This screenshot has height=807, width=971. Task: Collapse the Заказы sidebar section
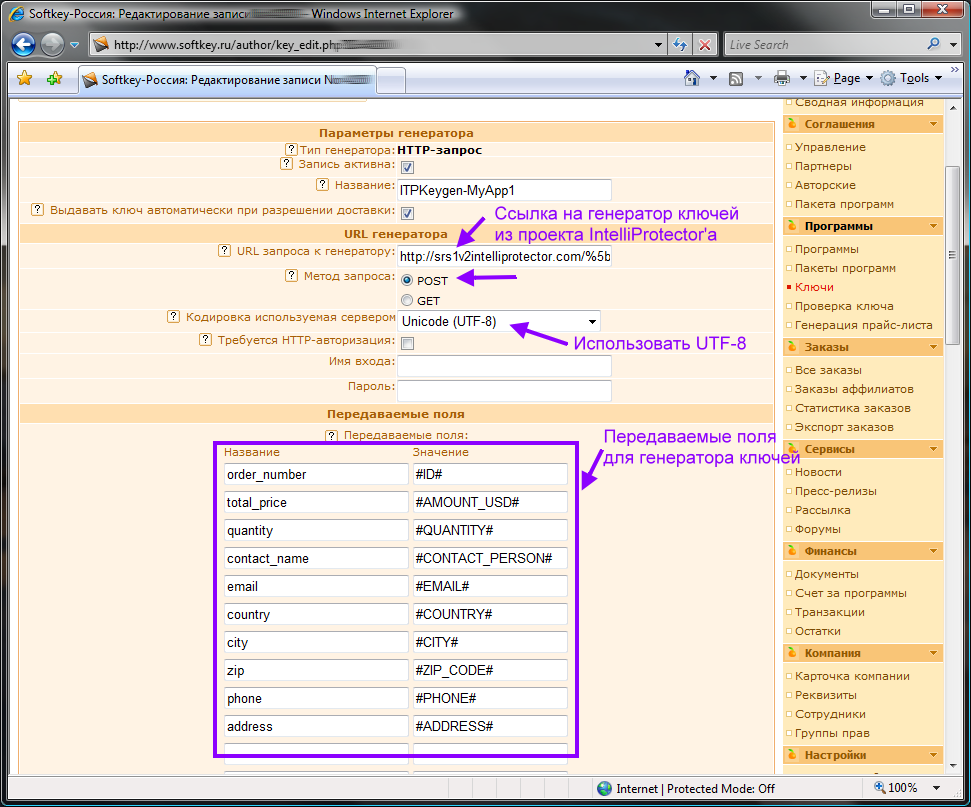point(933,347)
